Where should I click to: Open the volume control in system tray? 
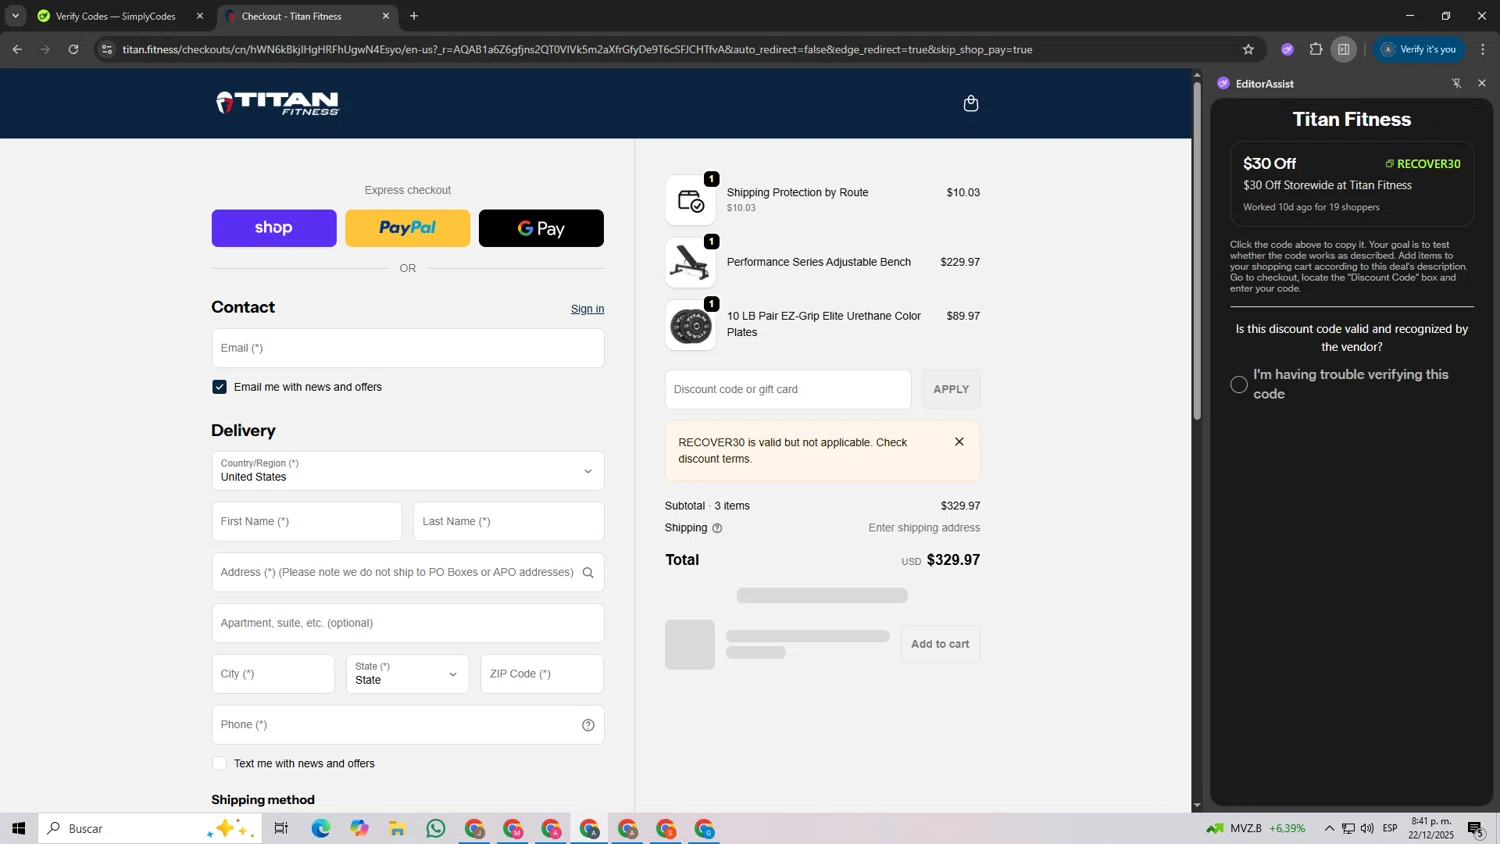(x=1367, y=828)
